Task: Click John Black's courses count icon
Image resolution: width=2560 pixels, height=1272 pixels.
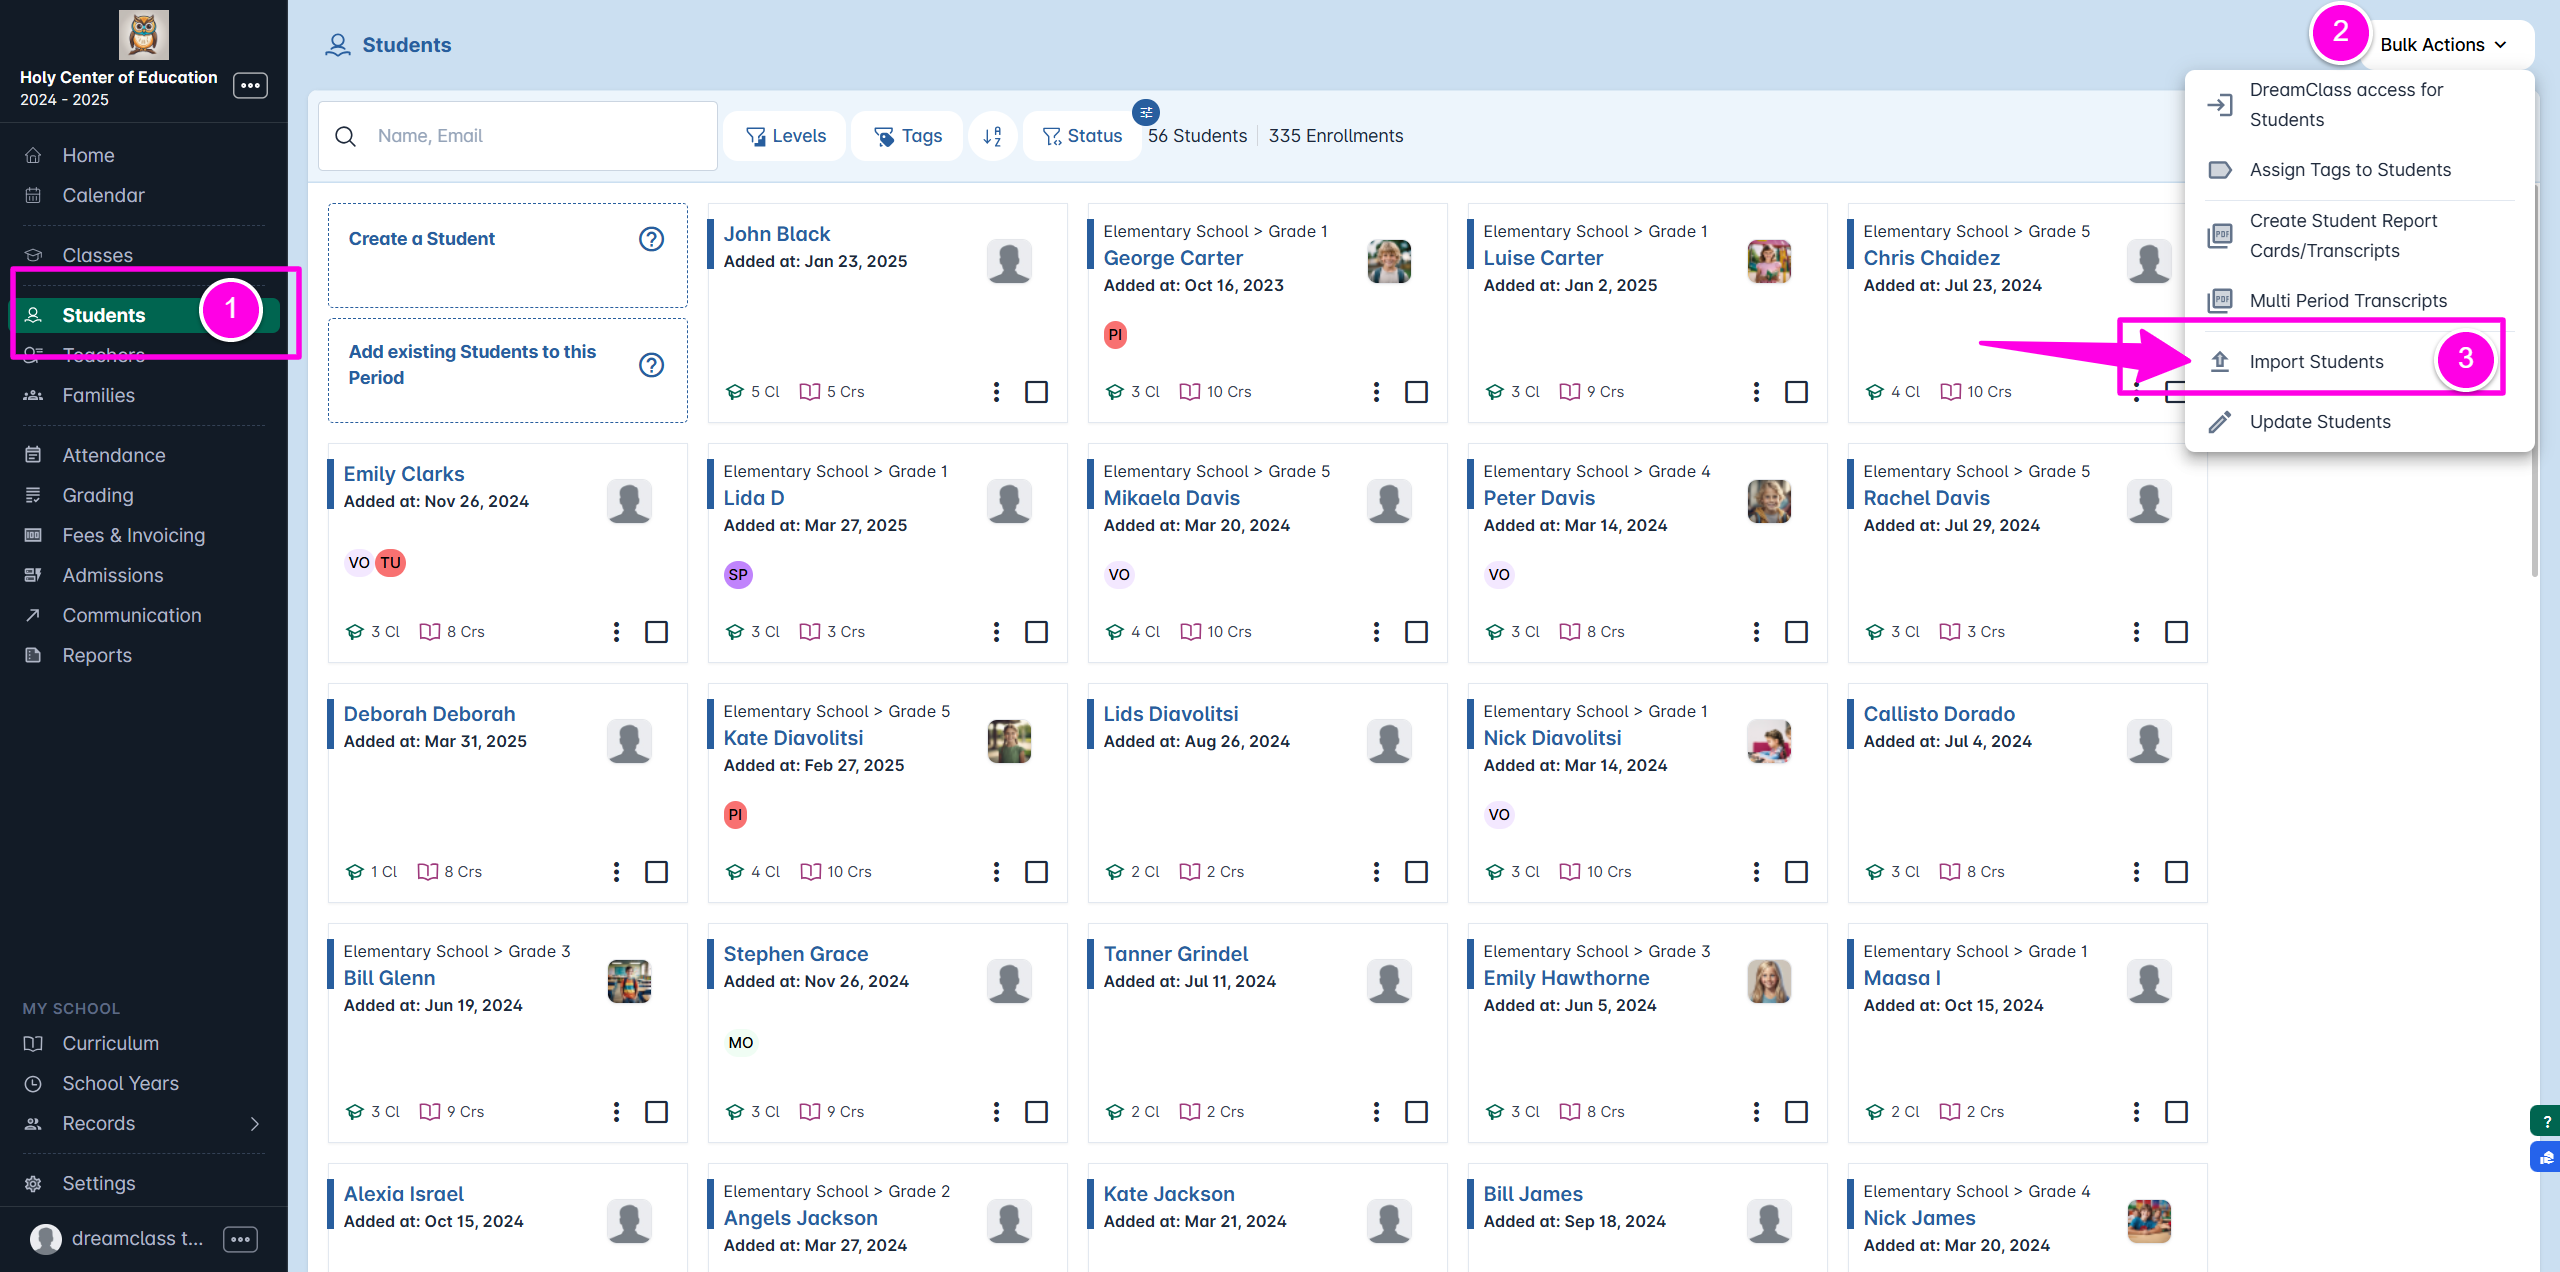Action: tap(810, 392)
